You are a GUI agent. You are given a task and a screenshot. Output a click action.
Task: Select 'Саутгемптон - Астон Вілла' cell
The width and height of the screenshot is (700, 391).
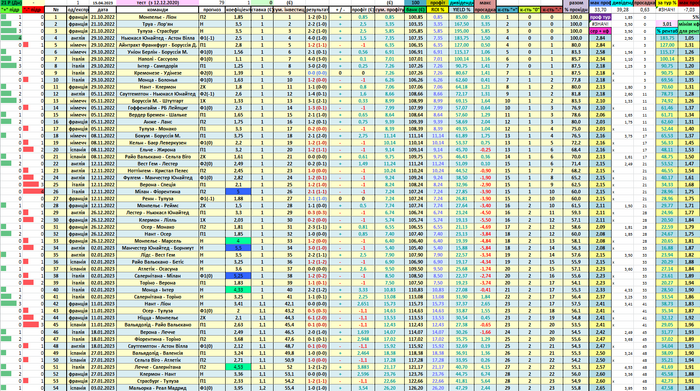pyautogui.click(x=158, y=346)
